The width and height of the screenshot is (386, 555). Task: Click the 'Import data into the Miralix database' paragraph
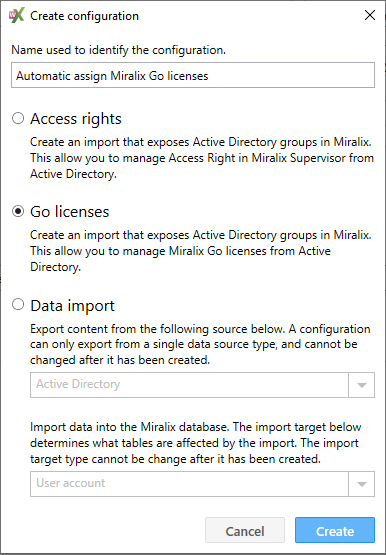[195, 443]
